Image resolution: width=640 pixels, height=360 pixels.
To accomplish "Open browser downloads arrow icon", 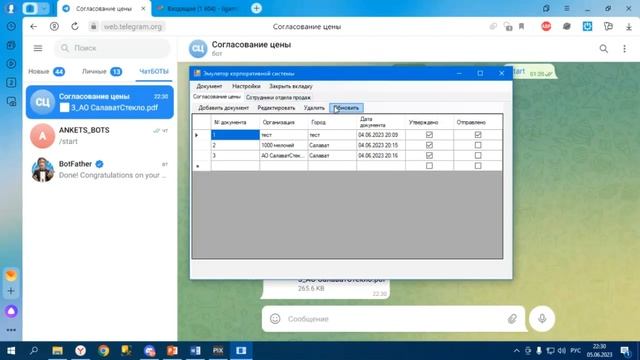I will (629, 27).
